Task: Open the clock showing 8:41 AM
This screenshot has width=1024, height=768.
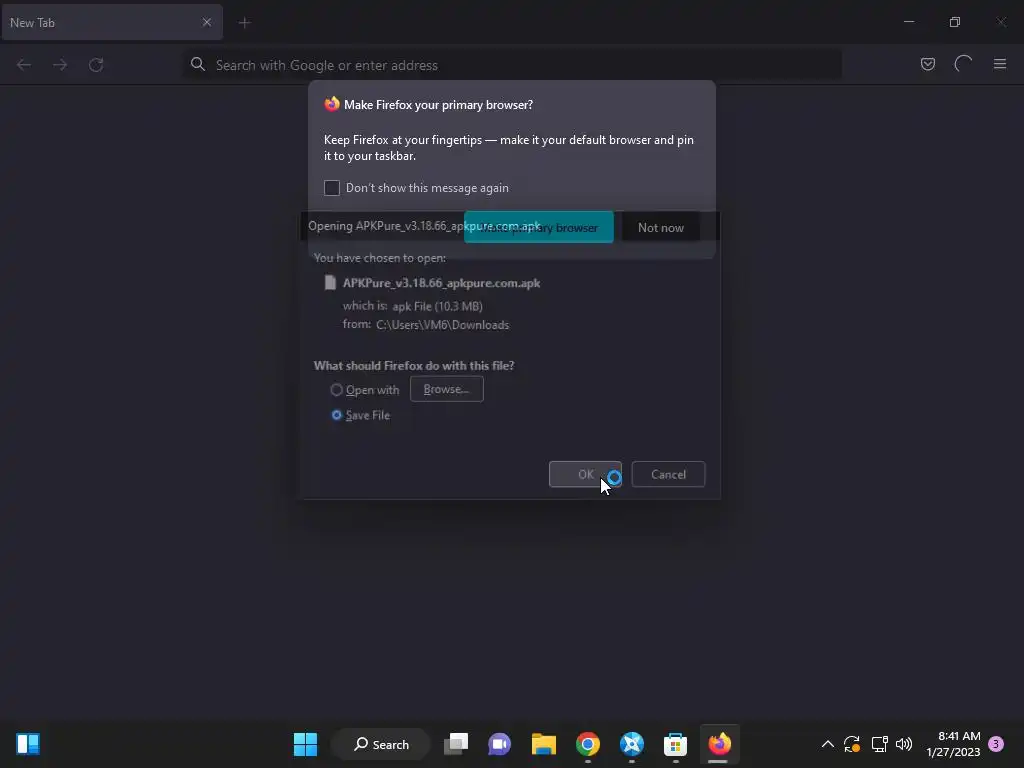Action: point(953,744)
